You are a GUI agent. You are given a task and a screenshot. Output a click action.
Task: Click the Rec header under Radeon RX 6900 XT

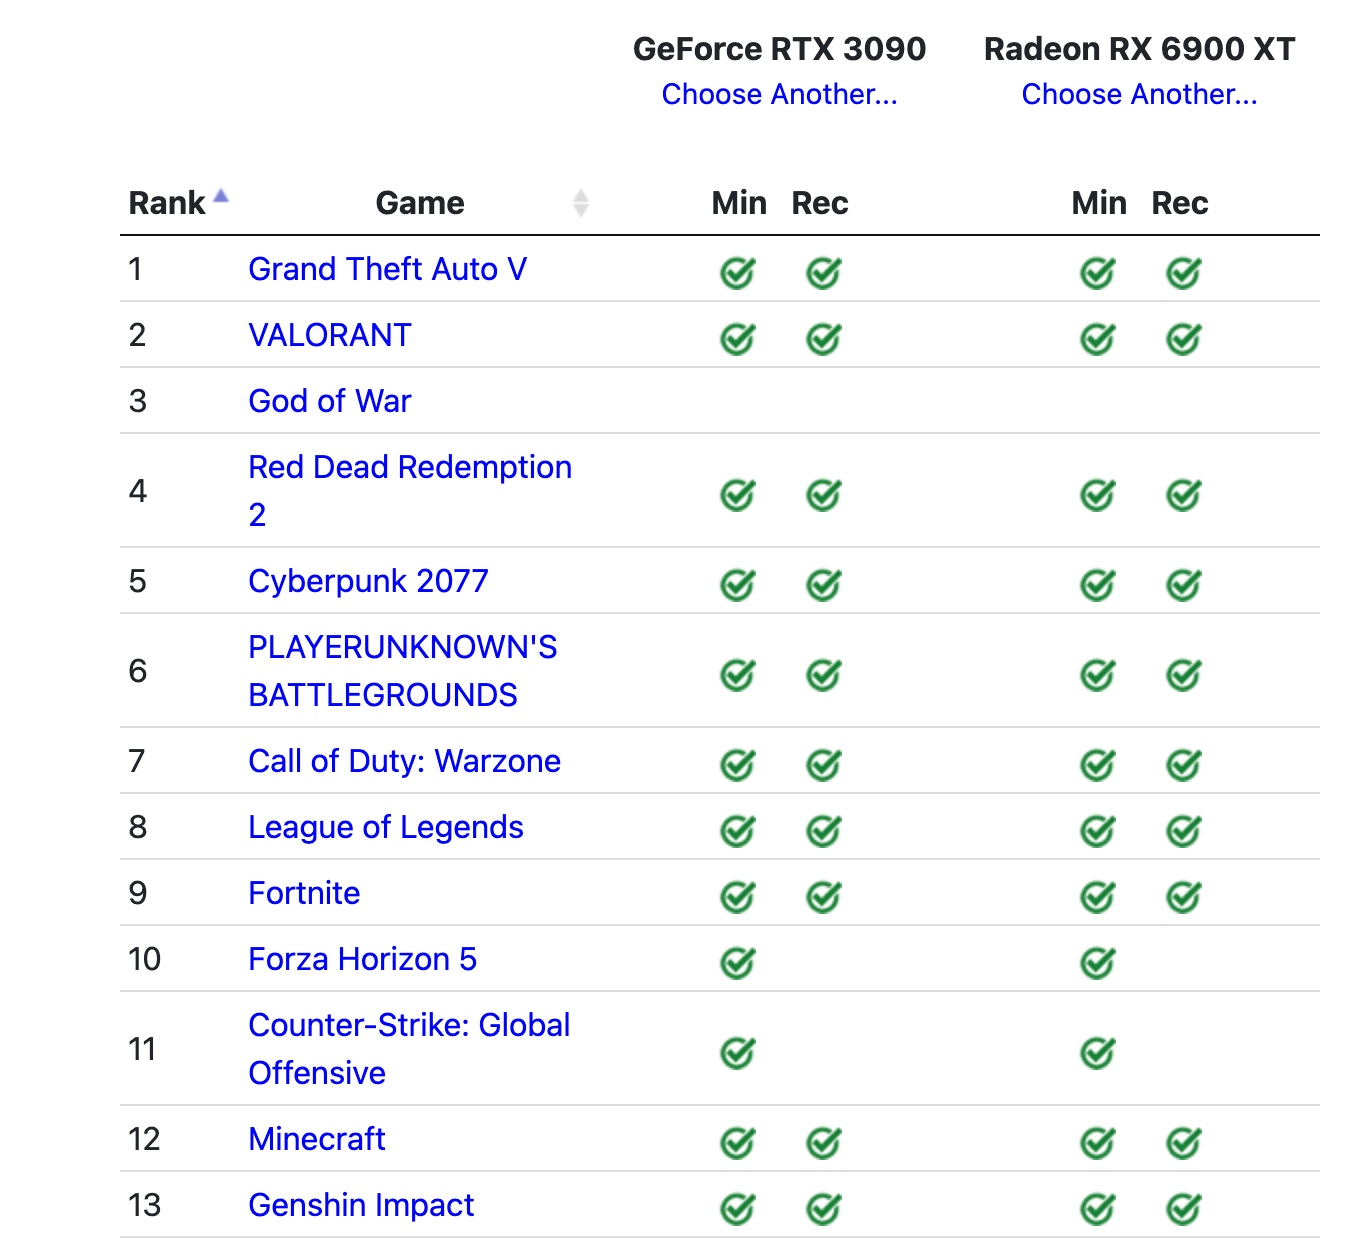pyautogui.click(x=1180, y=203)
